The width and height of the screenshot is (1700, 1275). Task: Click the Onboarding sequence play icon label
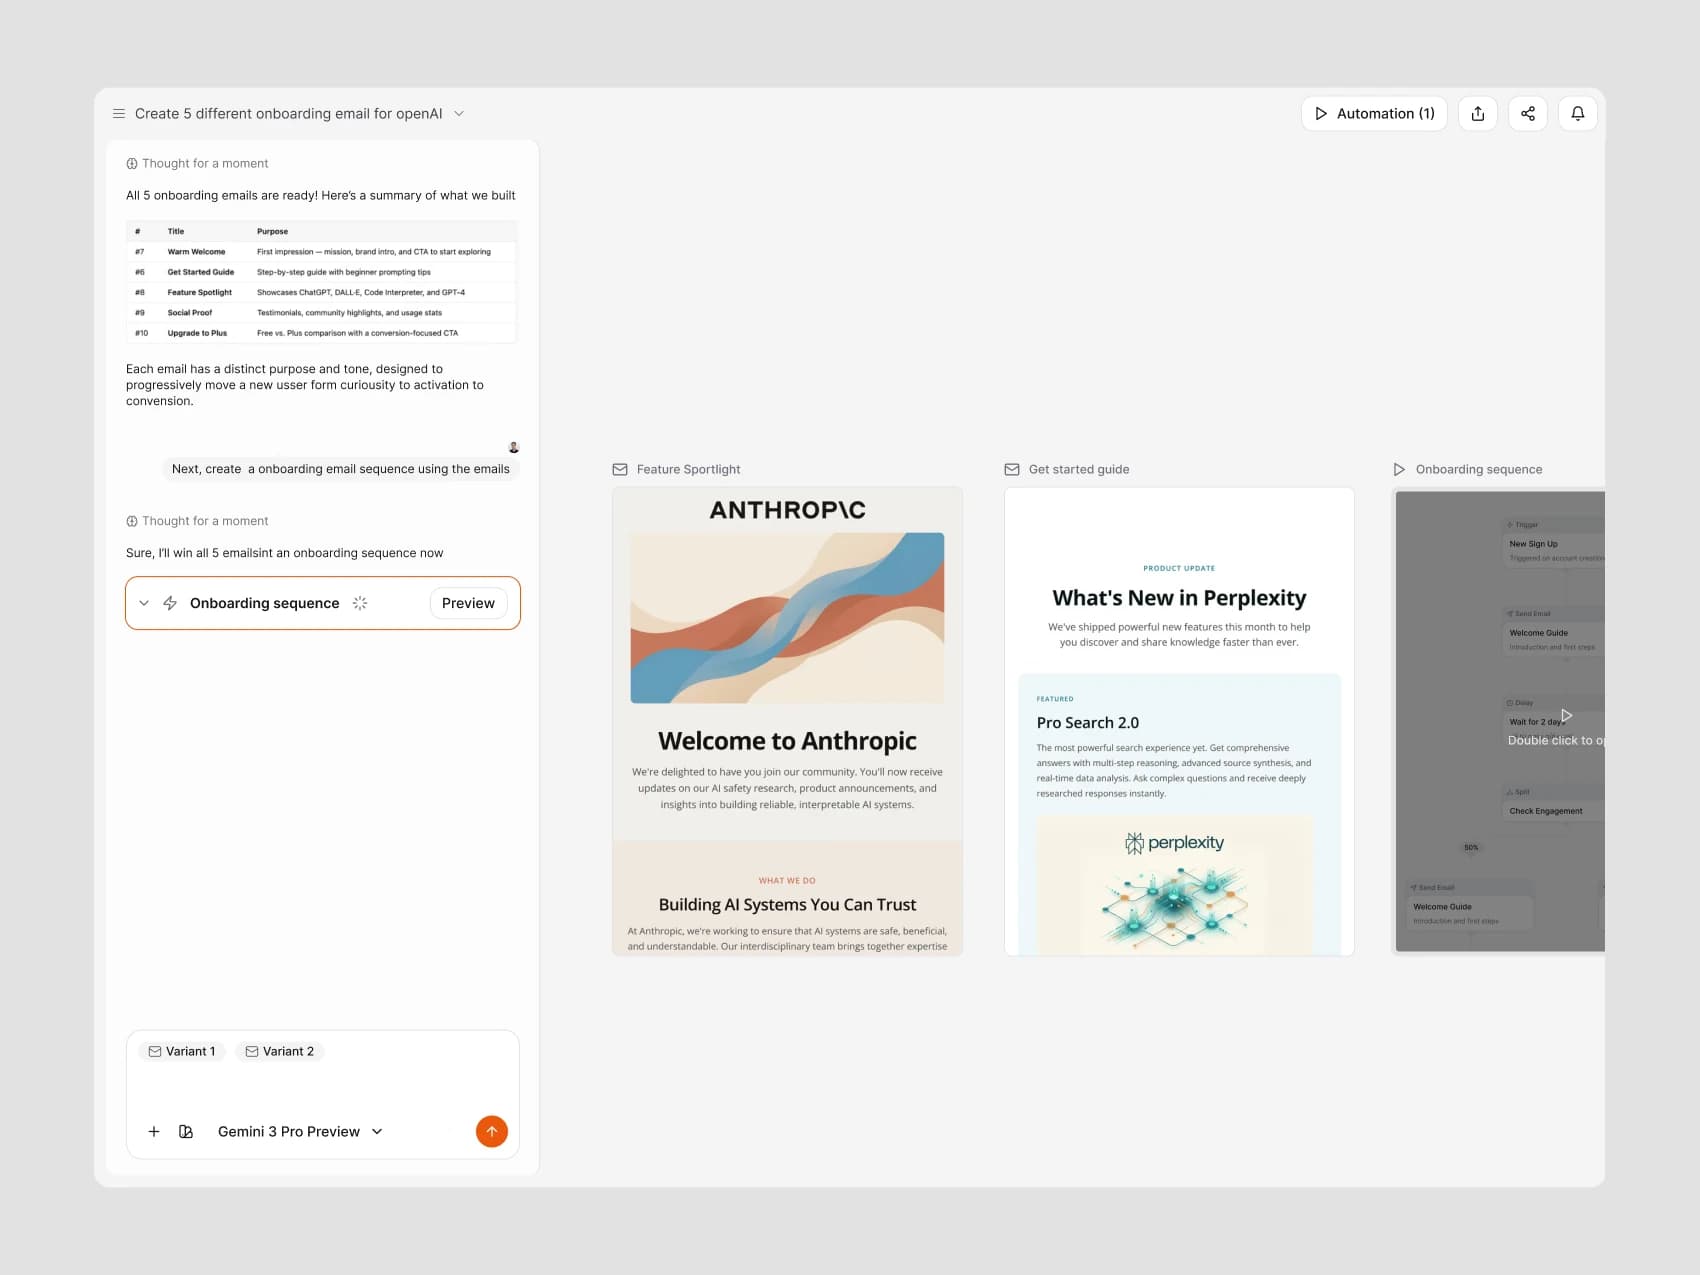point(1399,469)
